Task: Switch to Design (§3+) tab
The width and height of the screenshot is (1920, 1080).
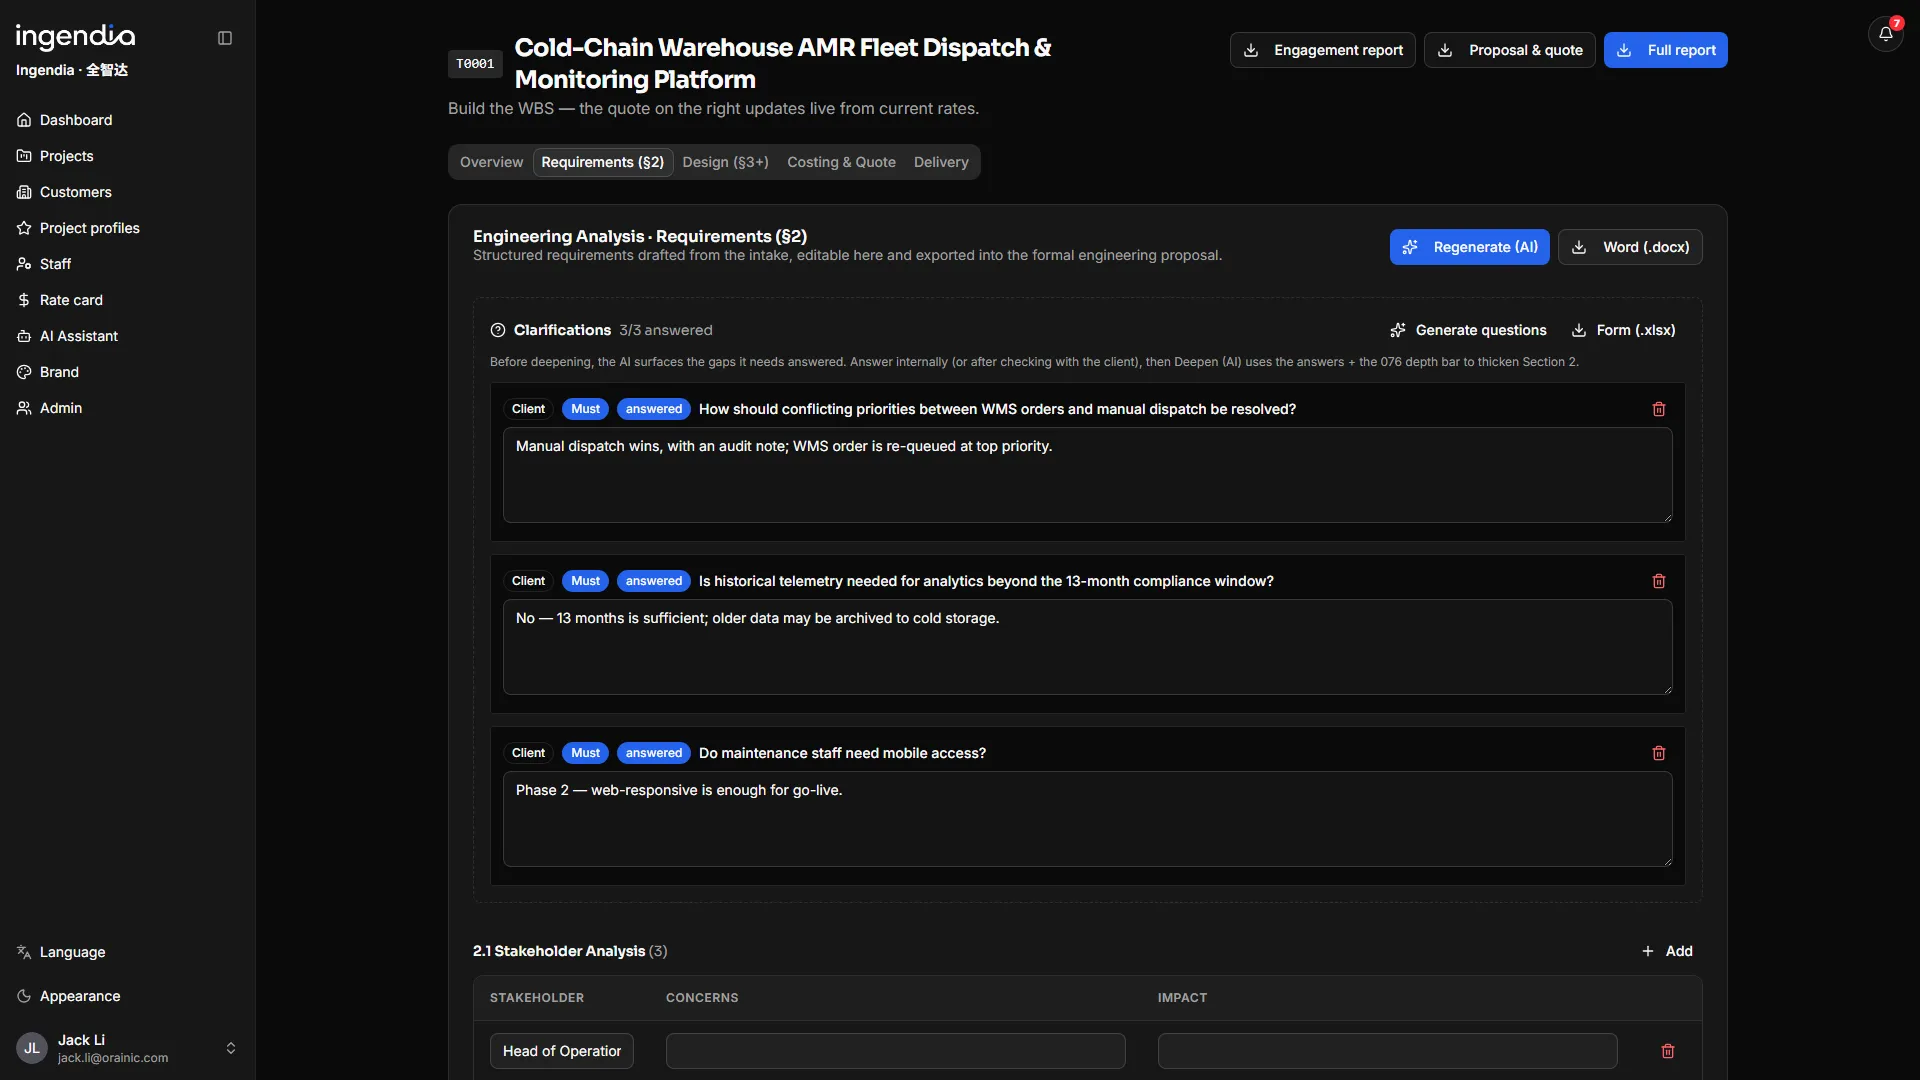Action: [726, 162]
